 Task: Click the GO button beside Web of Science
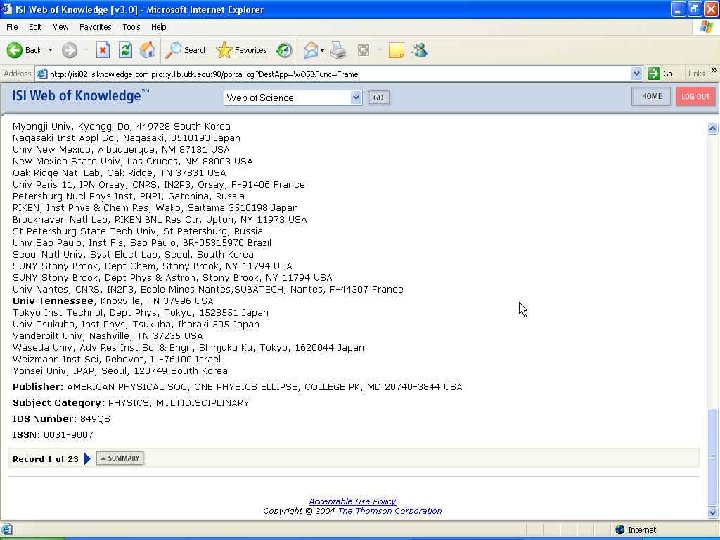point(378,97)
